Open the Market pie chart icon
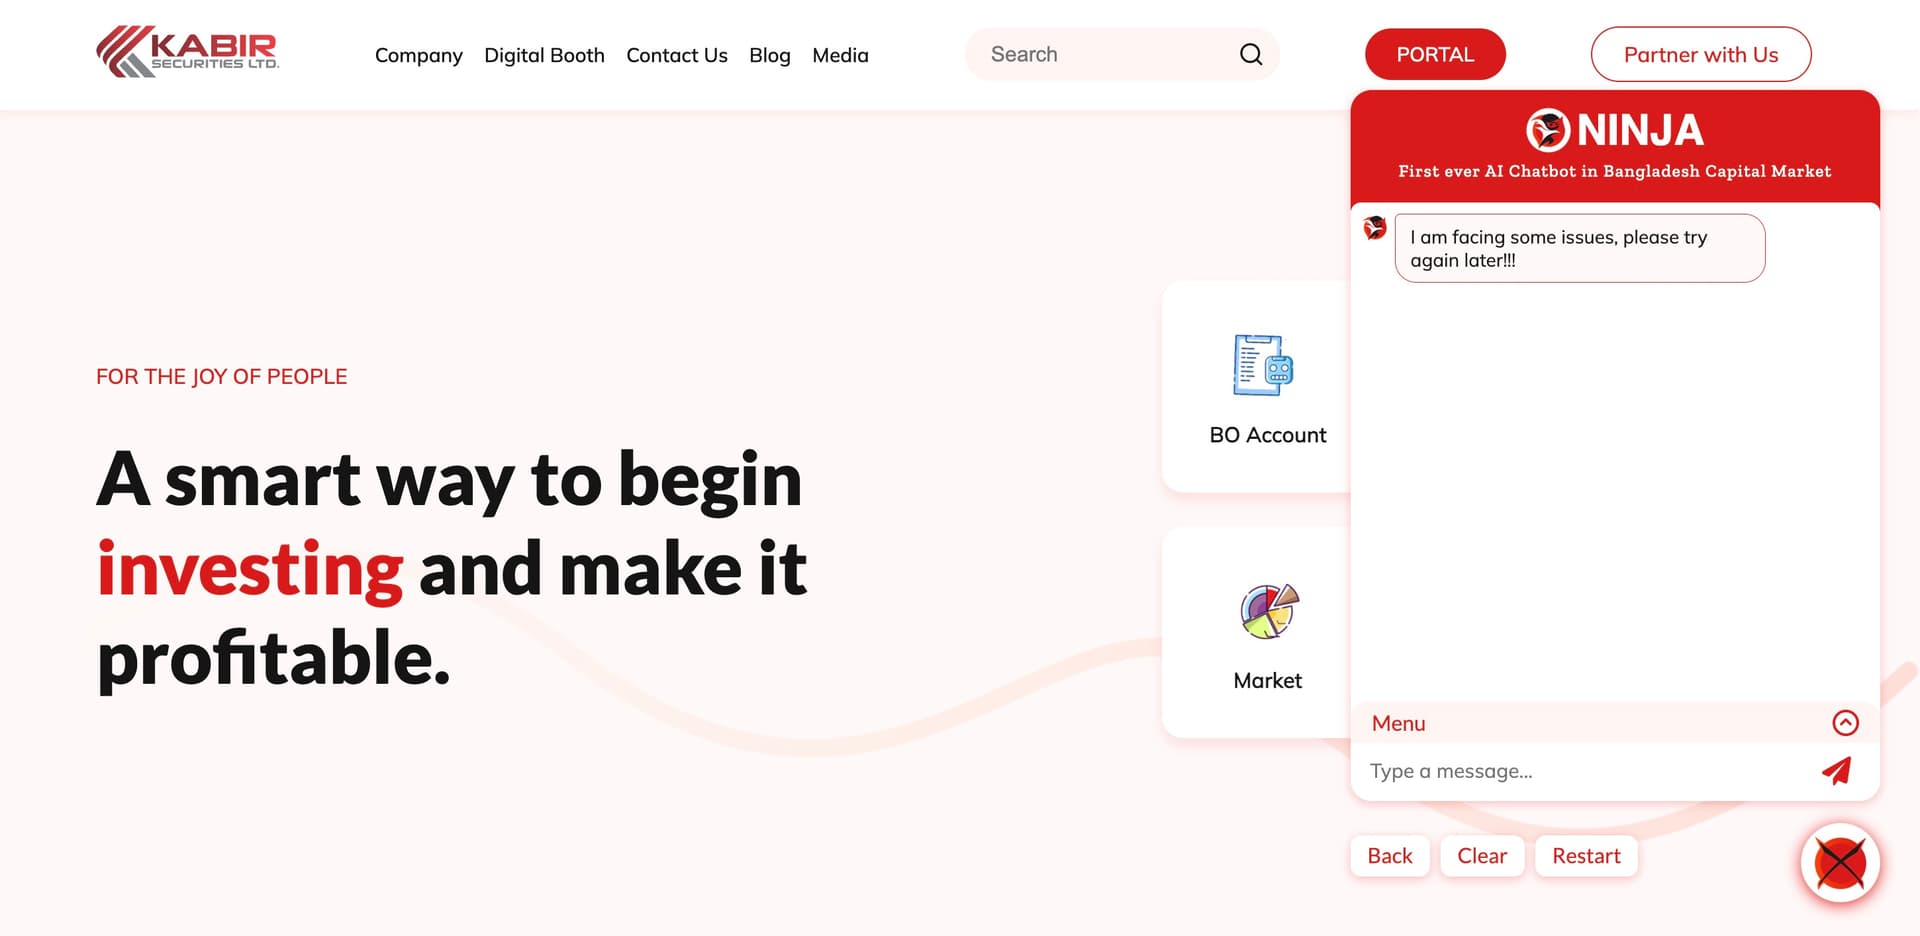 click(x=1268, y=611)
